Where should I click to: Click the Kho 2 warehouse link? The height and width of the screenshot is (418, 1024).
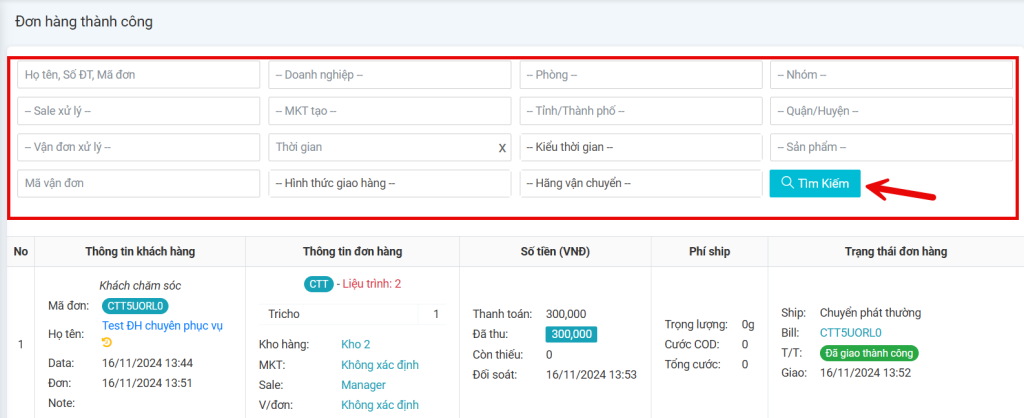355,344
